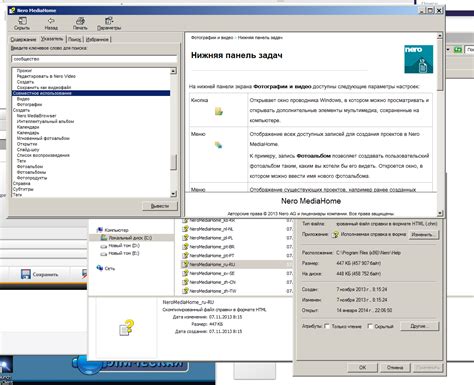Open the Параметры (Options) toolbar icon
This screenshot has height=385, width=474.
(x=109, y=21)
